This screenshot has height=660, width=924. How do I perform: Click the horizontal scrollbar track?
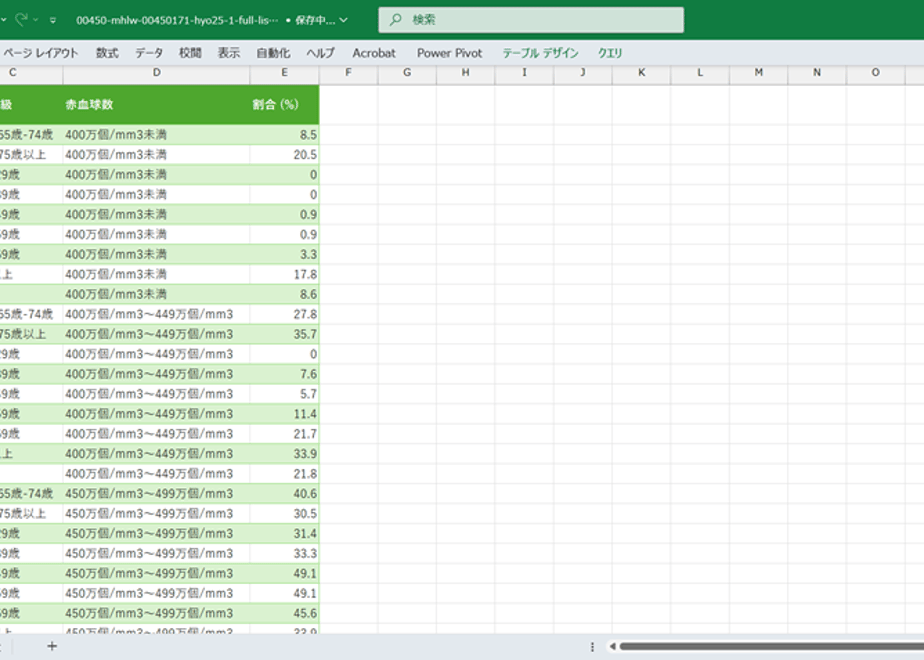pyautogui.click(x=772, y=646)
